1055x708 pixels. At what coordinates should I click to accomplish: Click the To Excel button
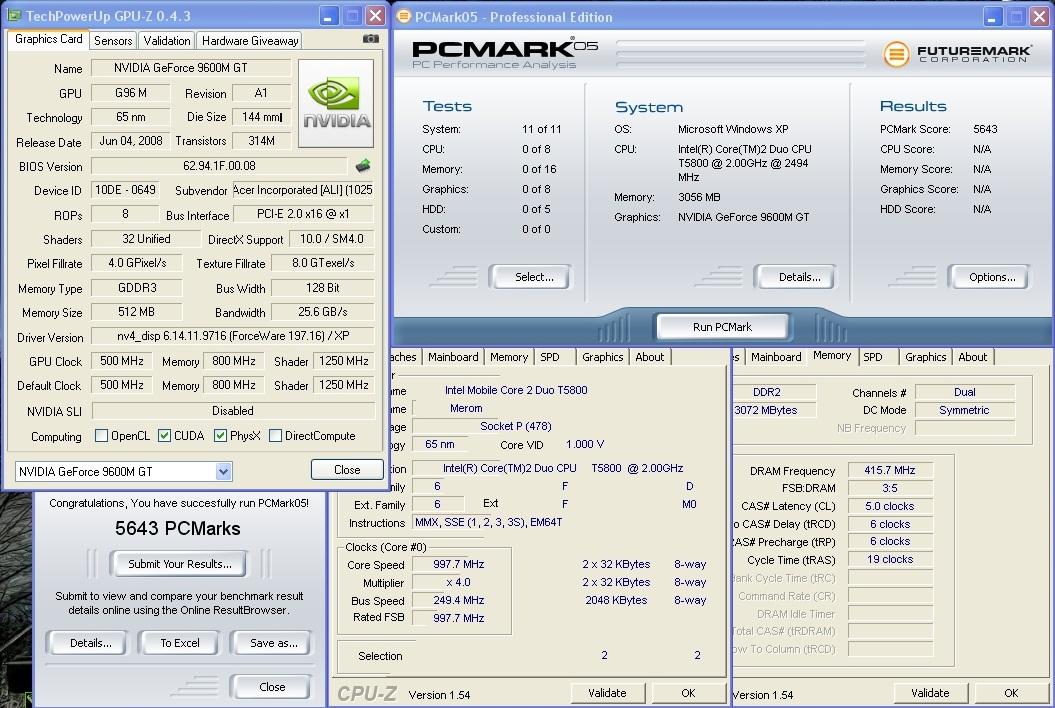(x=180, y=643)
